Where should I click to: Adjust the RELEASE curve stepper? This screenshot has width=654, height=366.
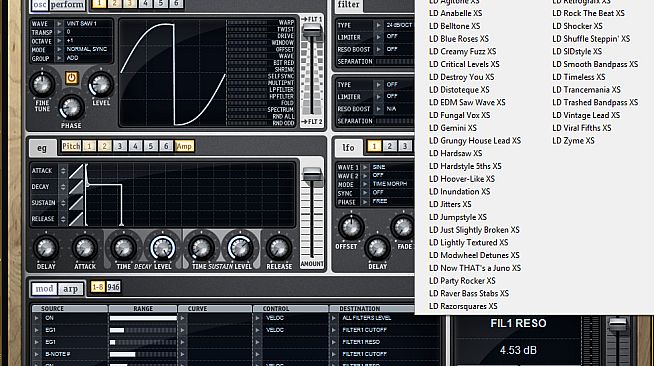[63, 219]
